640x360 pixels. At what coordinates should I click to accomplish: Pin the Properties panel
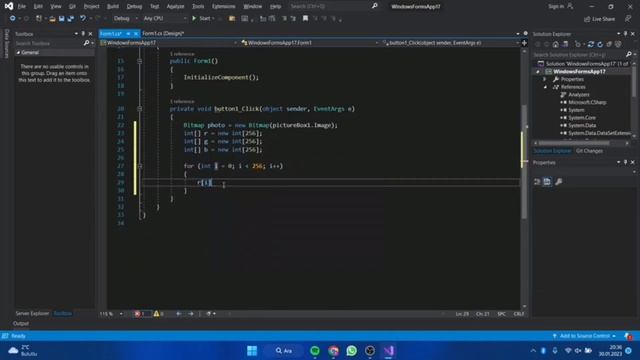tap(625, 162)
